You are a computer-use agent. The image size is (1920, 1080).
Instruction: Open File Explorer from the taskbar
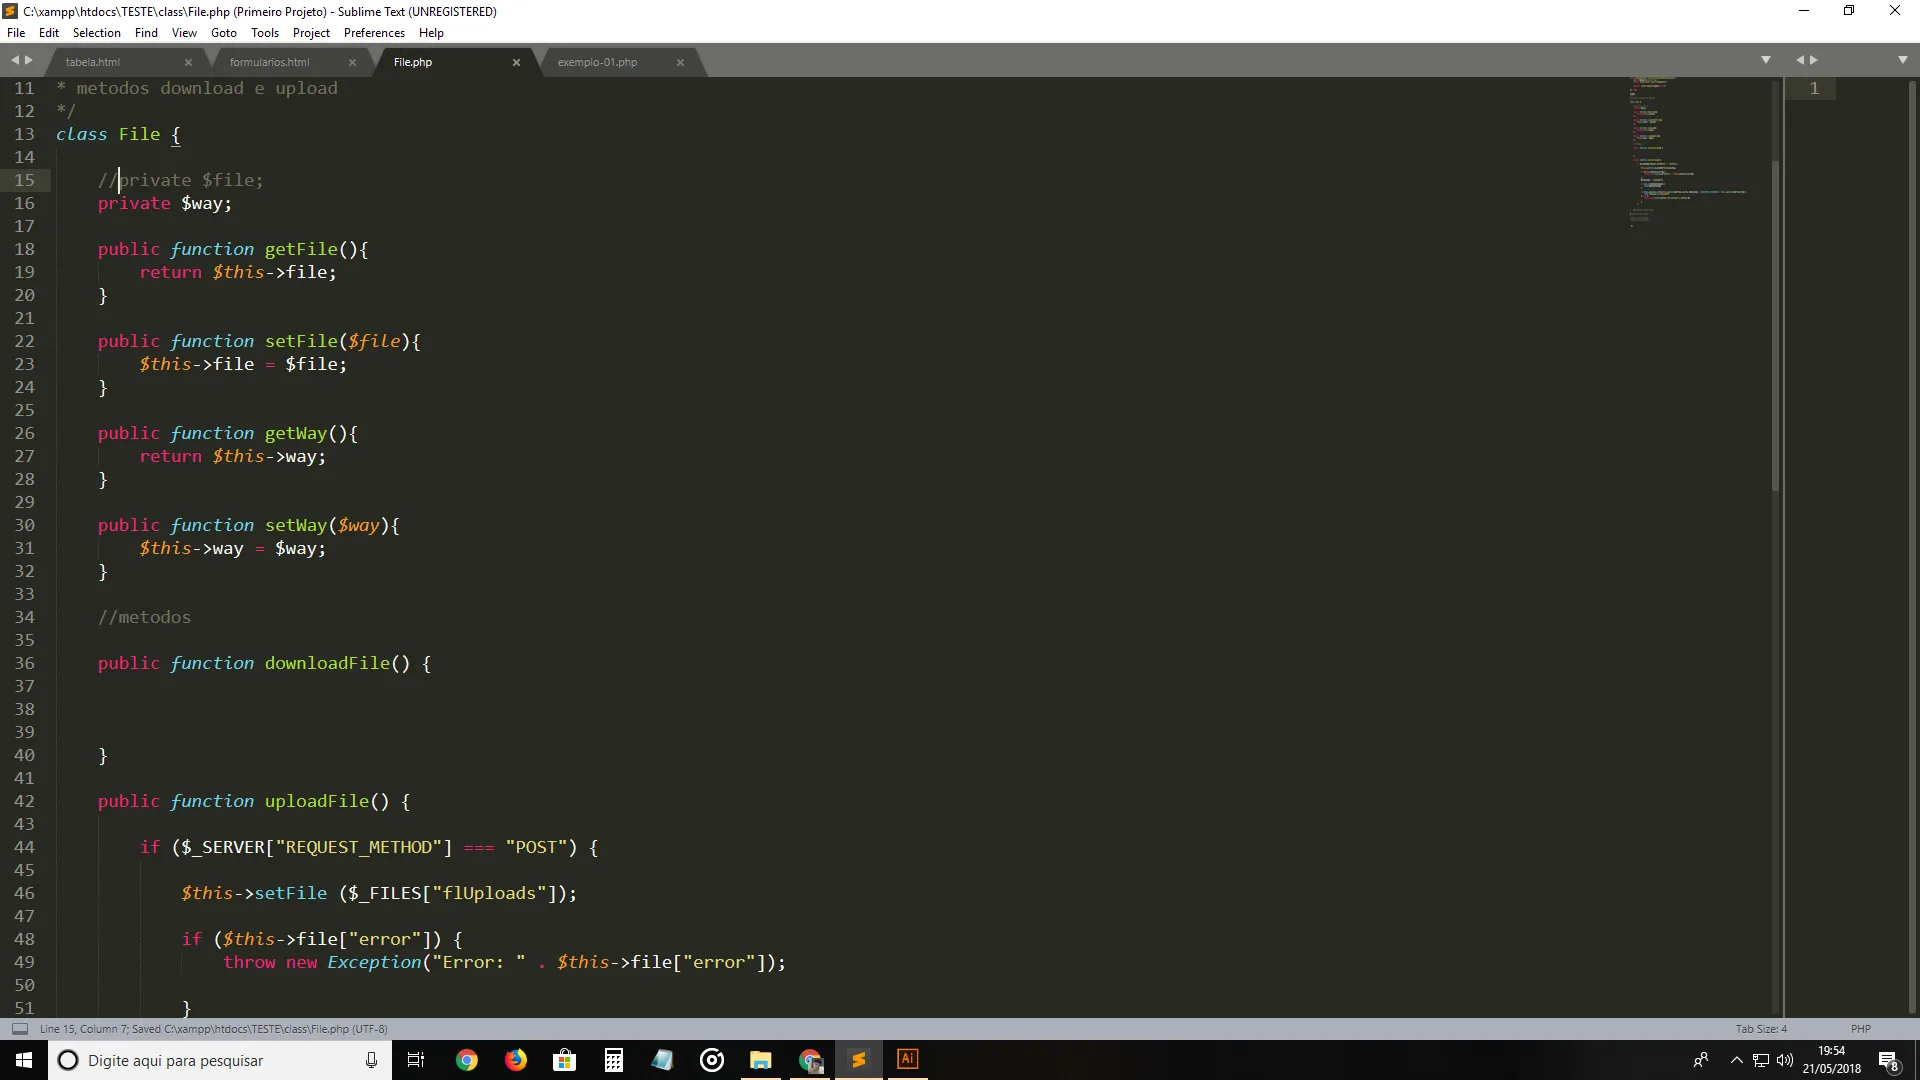pyautogui.click(x=760, y=1060)
